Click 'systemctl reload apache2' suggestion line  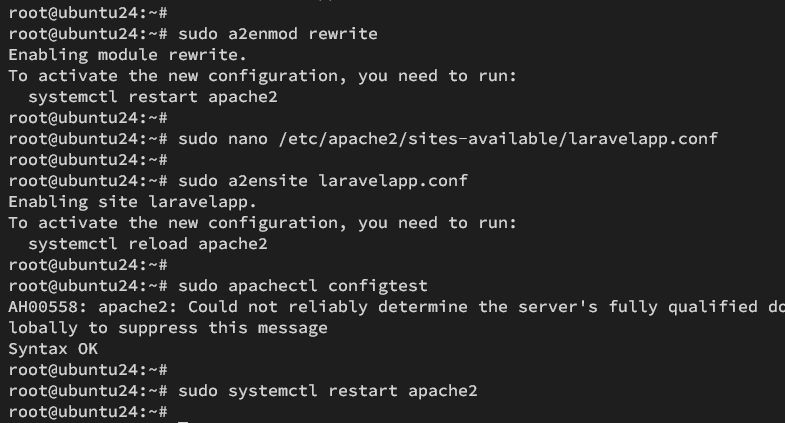click(148, 244)
